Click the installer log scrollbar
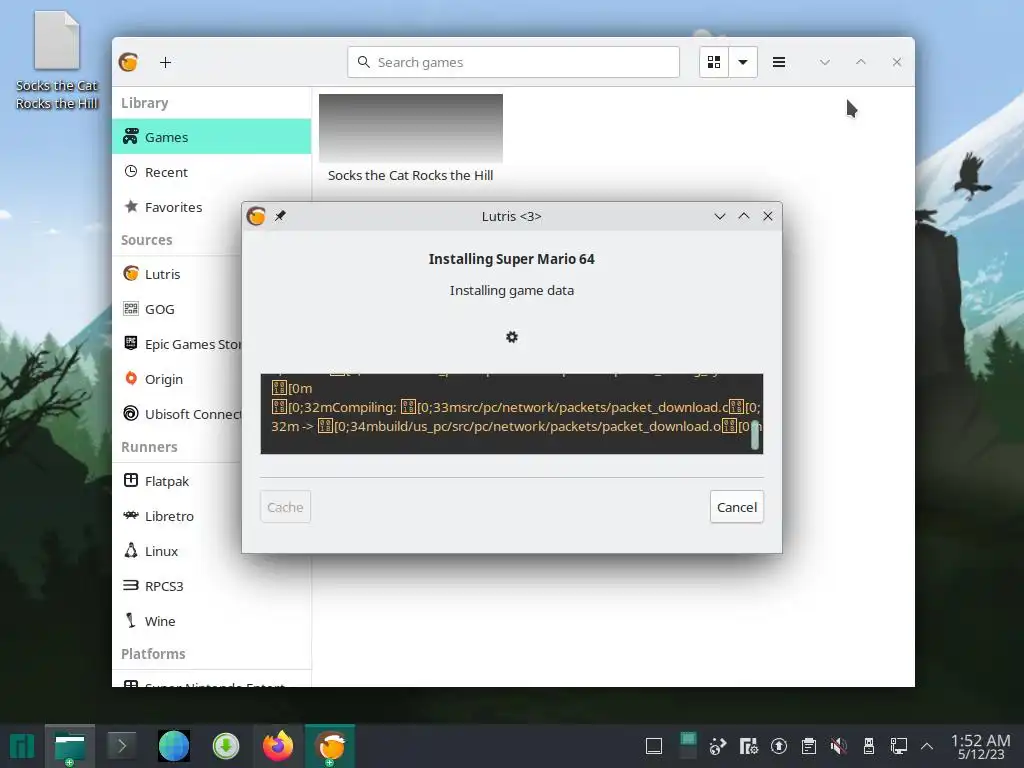 755,435
